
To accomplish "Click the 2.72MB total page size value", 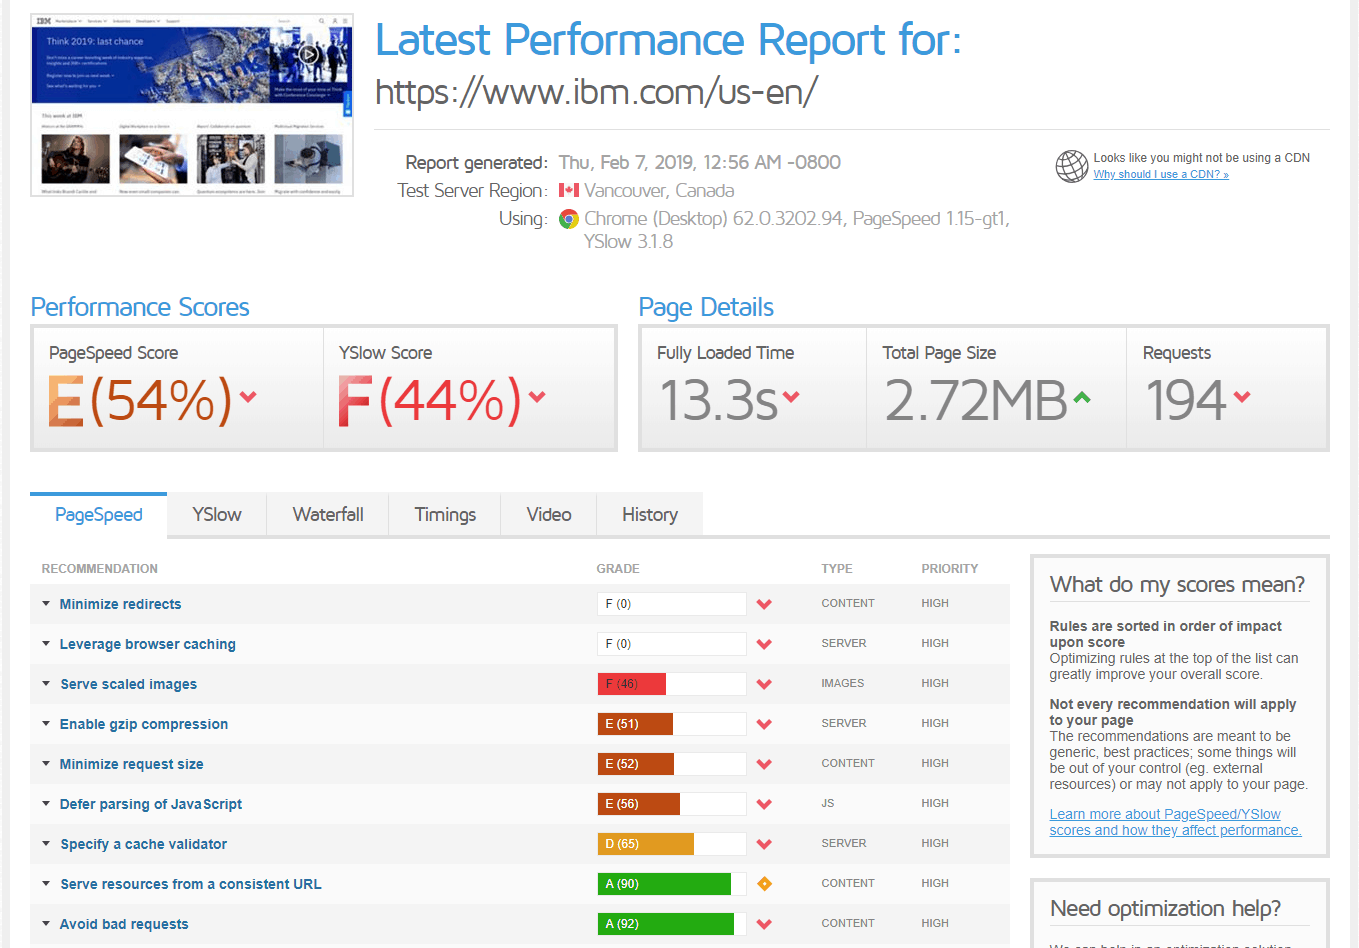I will pos(976,401).
